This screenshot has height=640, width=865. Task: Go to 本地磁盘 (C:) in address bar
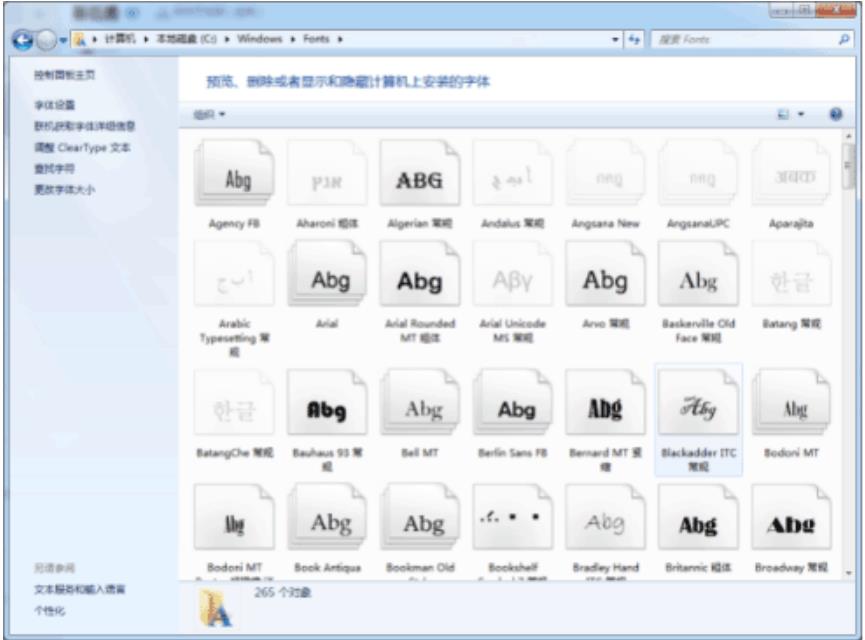(186, 39)
